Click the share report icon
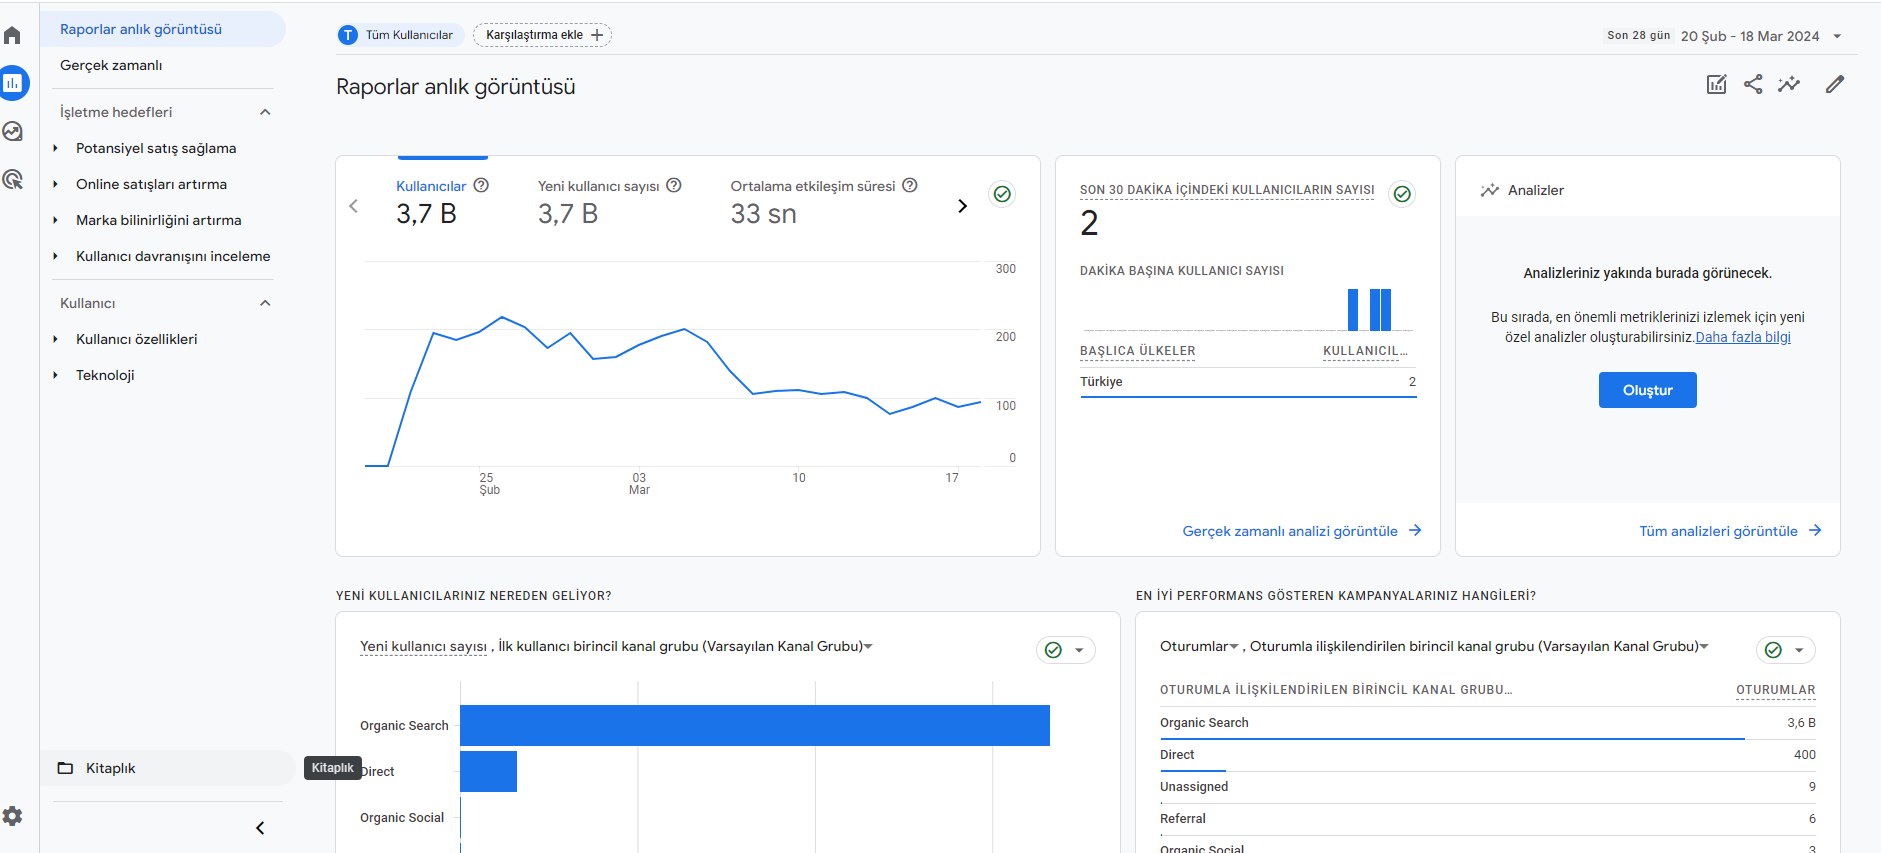The height and width of the screenshot is (853, 1881). point(1753,85)
